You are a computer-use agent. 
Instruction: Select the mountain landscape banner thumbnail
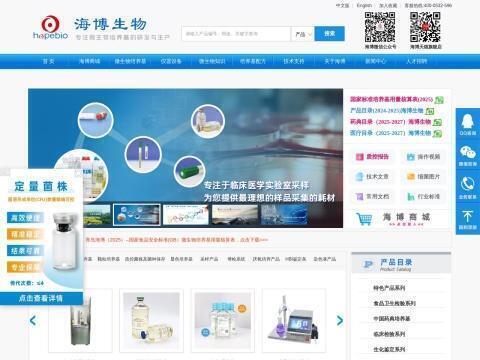235,215
